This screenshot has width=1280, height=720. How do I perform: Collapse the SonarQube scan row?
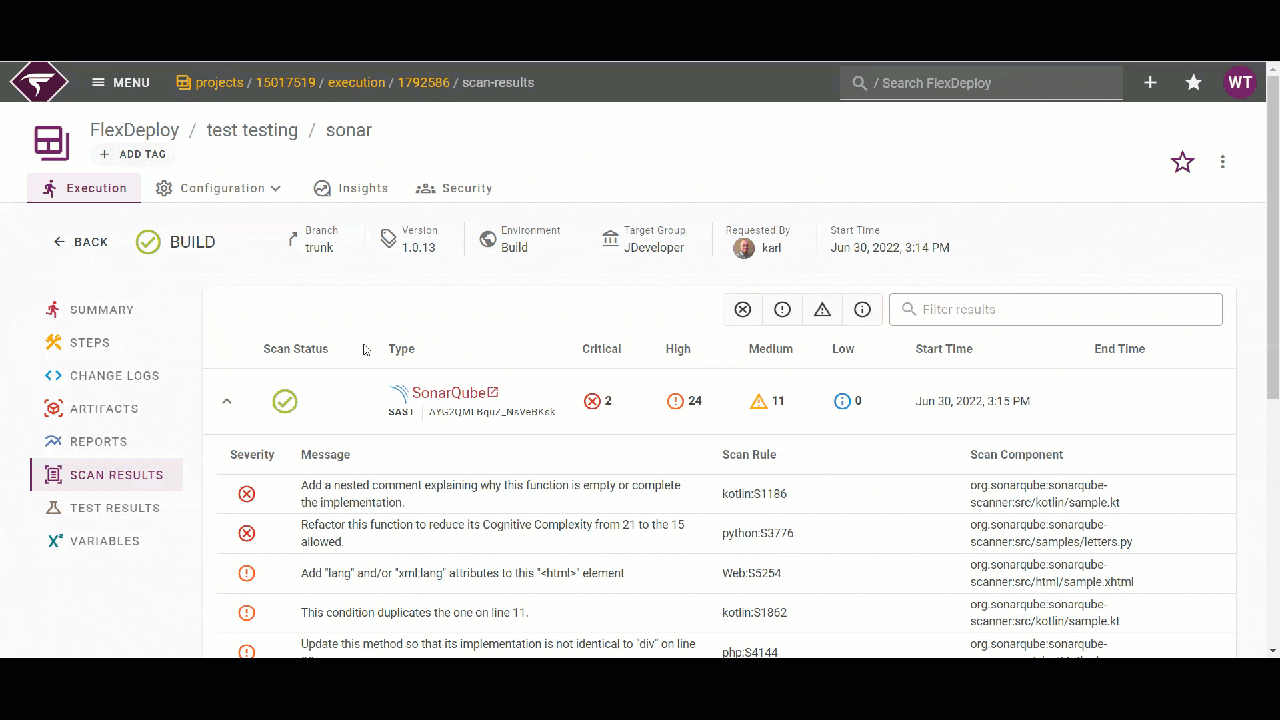[x=227, y=401]
